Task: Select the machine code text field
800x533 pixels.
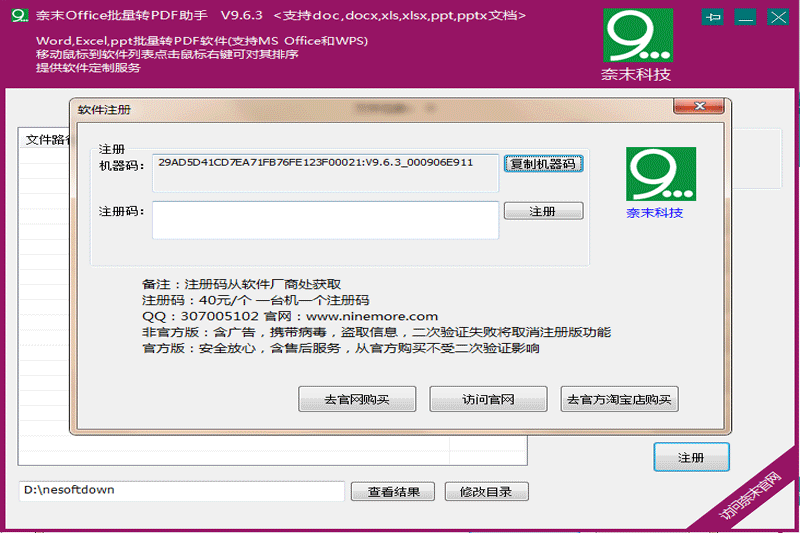Action: (325, 170)
